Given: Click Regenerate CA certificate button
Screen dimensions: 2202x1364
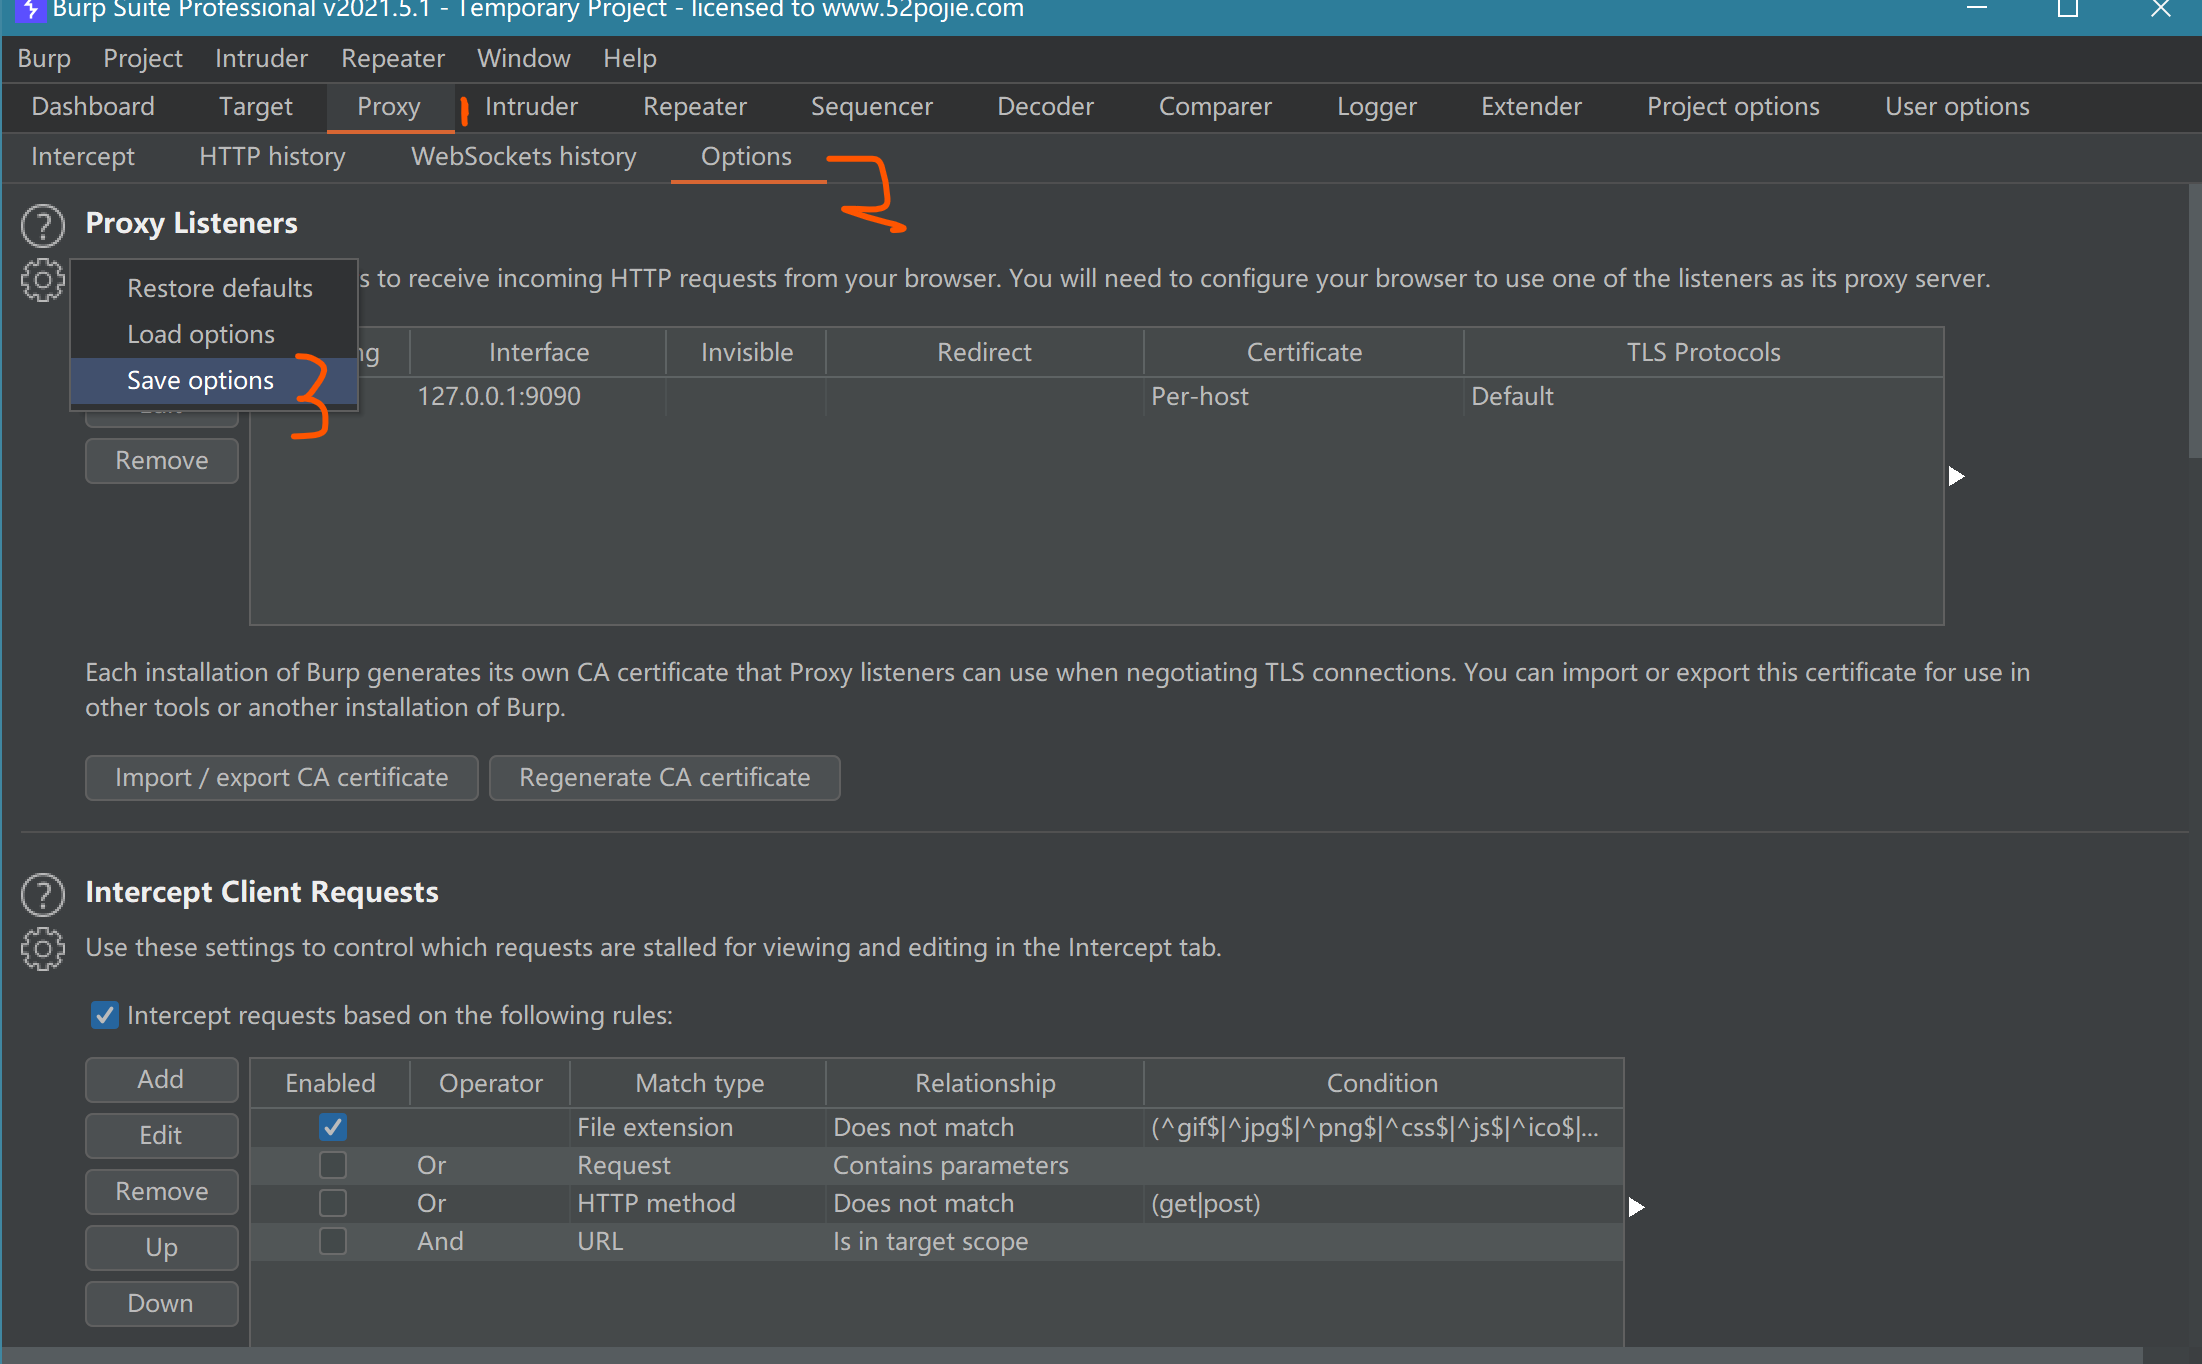Looking at the screenshot, I should (665, 778).
